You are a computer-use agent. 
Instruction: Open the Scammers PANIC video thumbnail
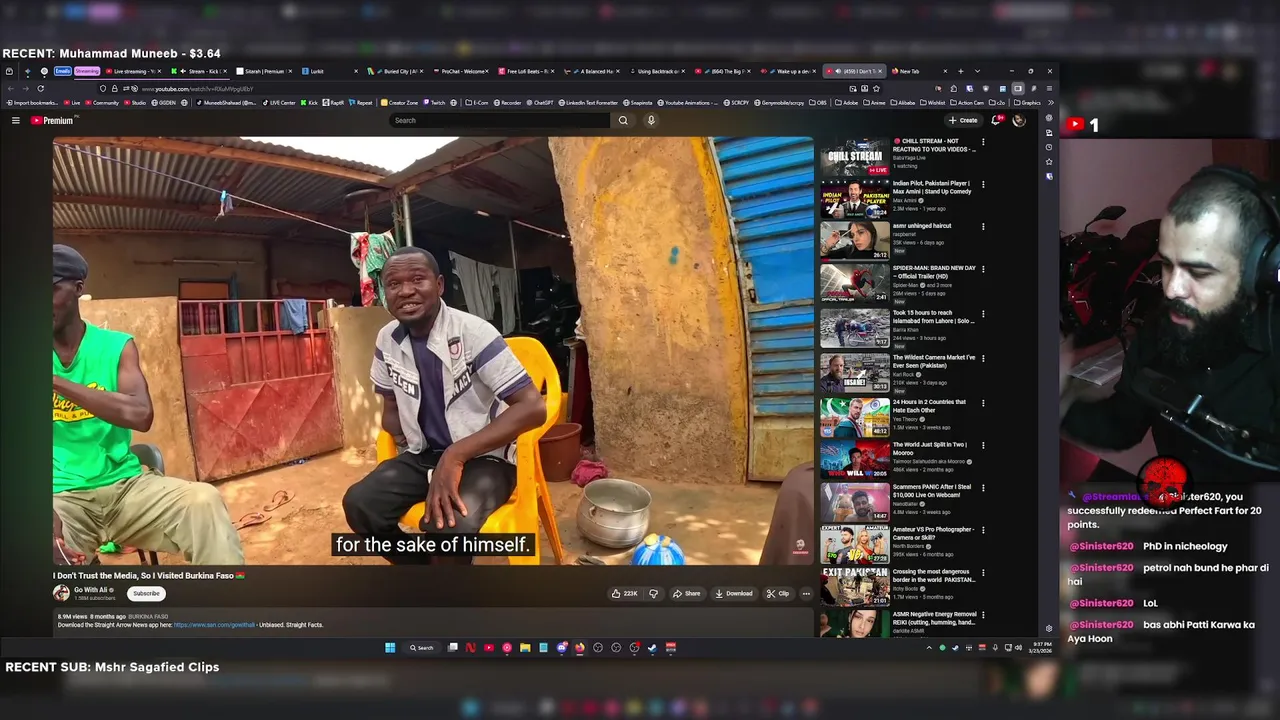(x=855, y=502)
